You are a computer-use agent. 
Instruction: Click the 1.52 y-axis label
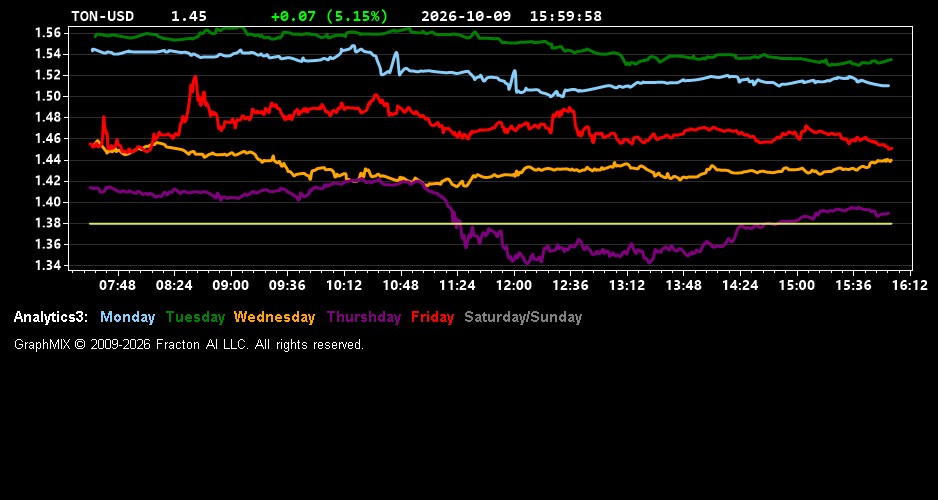coord(48,75)
